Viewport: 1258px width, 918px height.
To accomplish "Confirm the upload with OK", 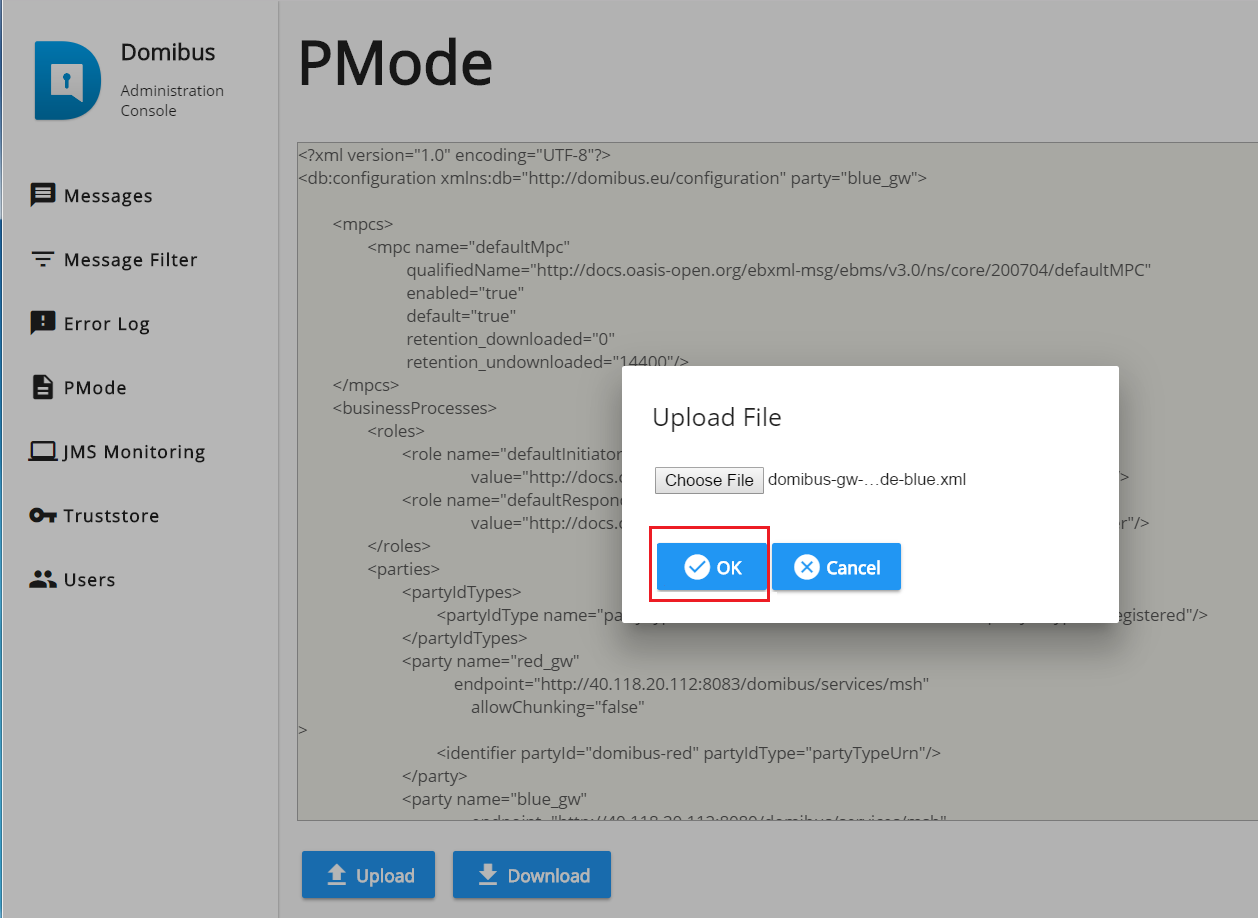I will coord(712,567).
